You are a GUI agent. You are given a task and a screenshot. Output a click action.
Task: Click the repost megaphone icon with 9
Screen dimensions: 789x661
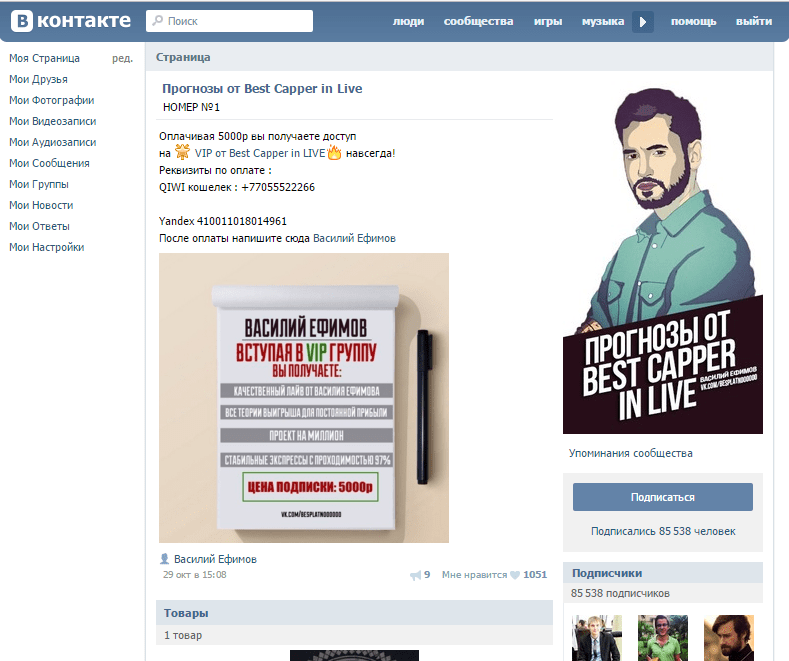tap(415, 575)
